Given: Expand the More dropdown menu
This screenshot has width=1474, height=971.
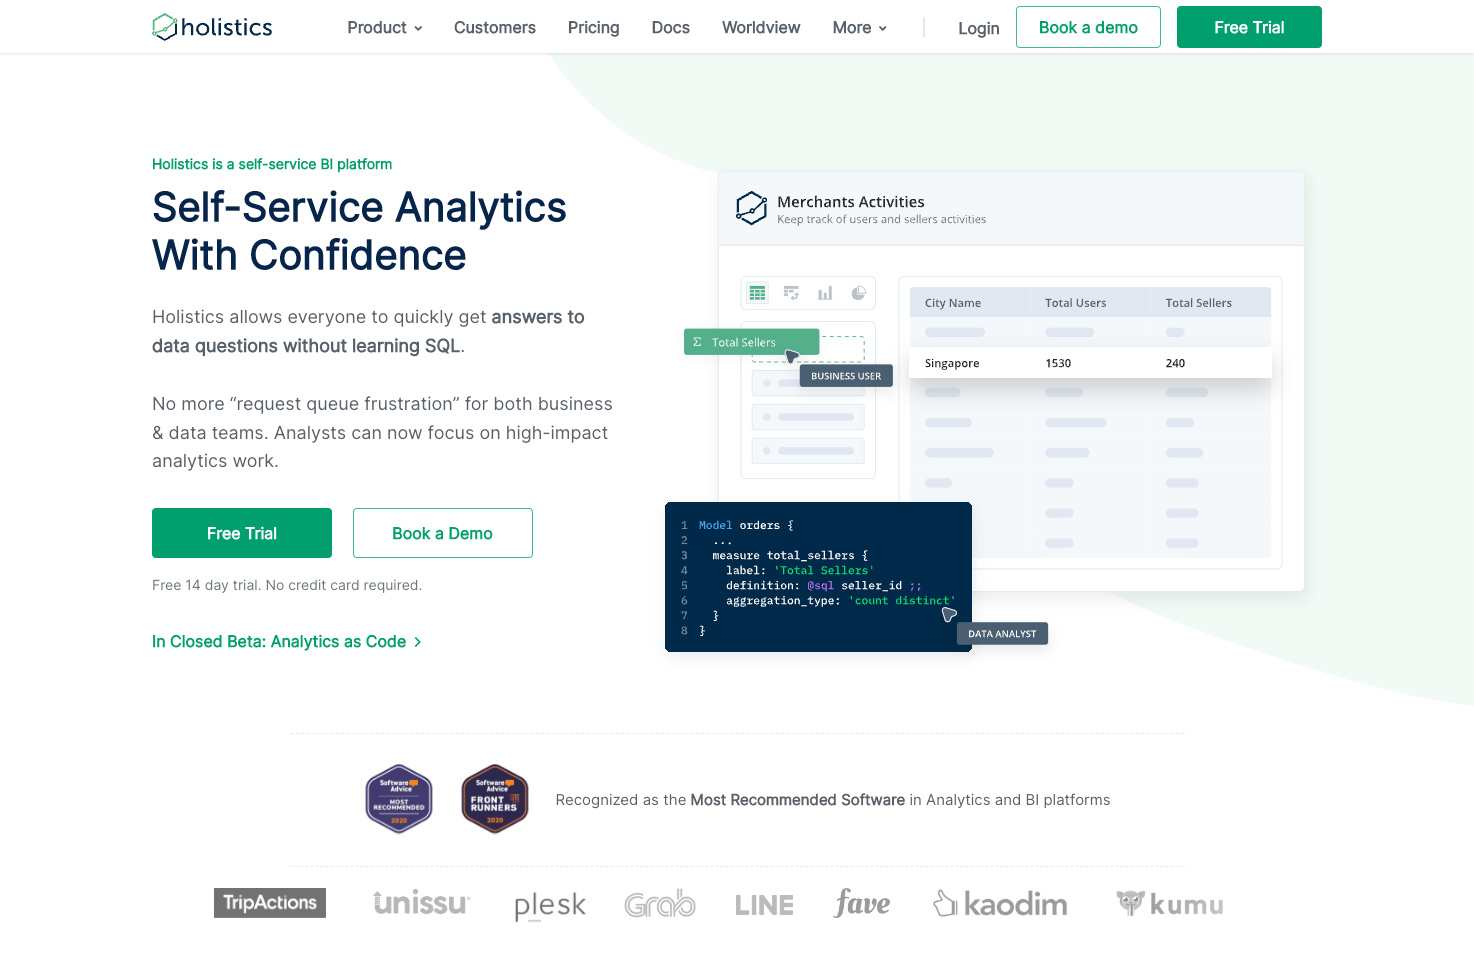Looking at the screenshot, I should click(860, 28).
